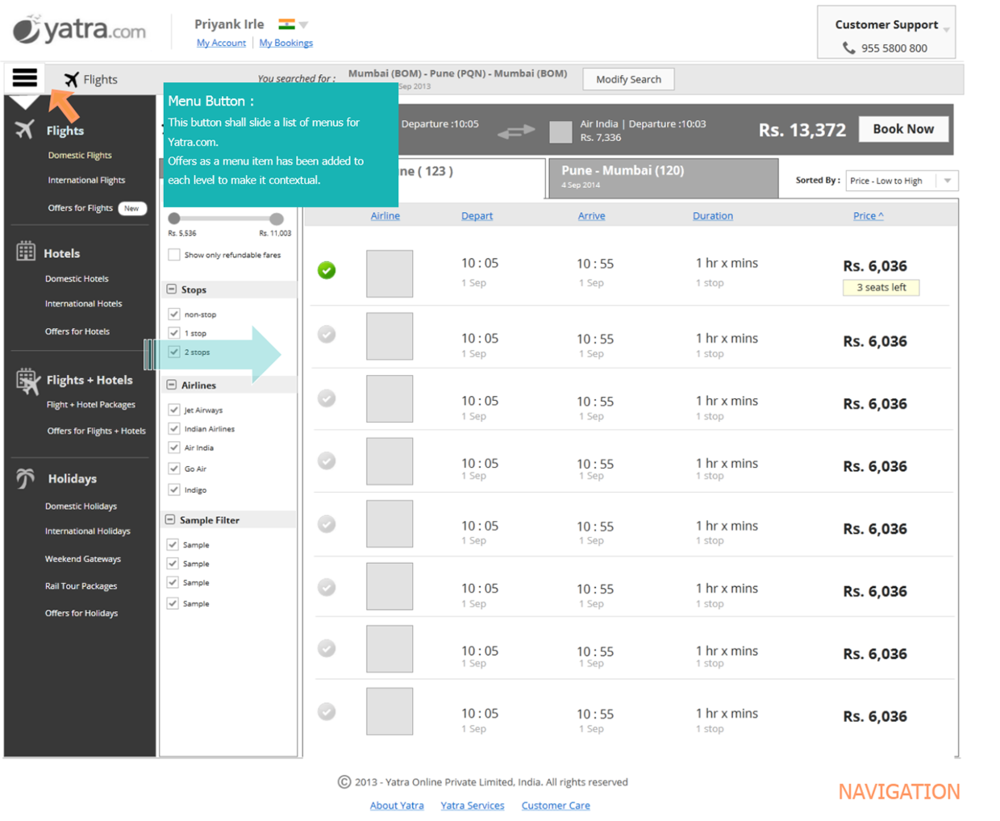
Task: Toggle Jet Airways airline filter
Action: tap(173, 410)
